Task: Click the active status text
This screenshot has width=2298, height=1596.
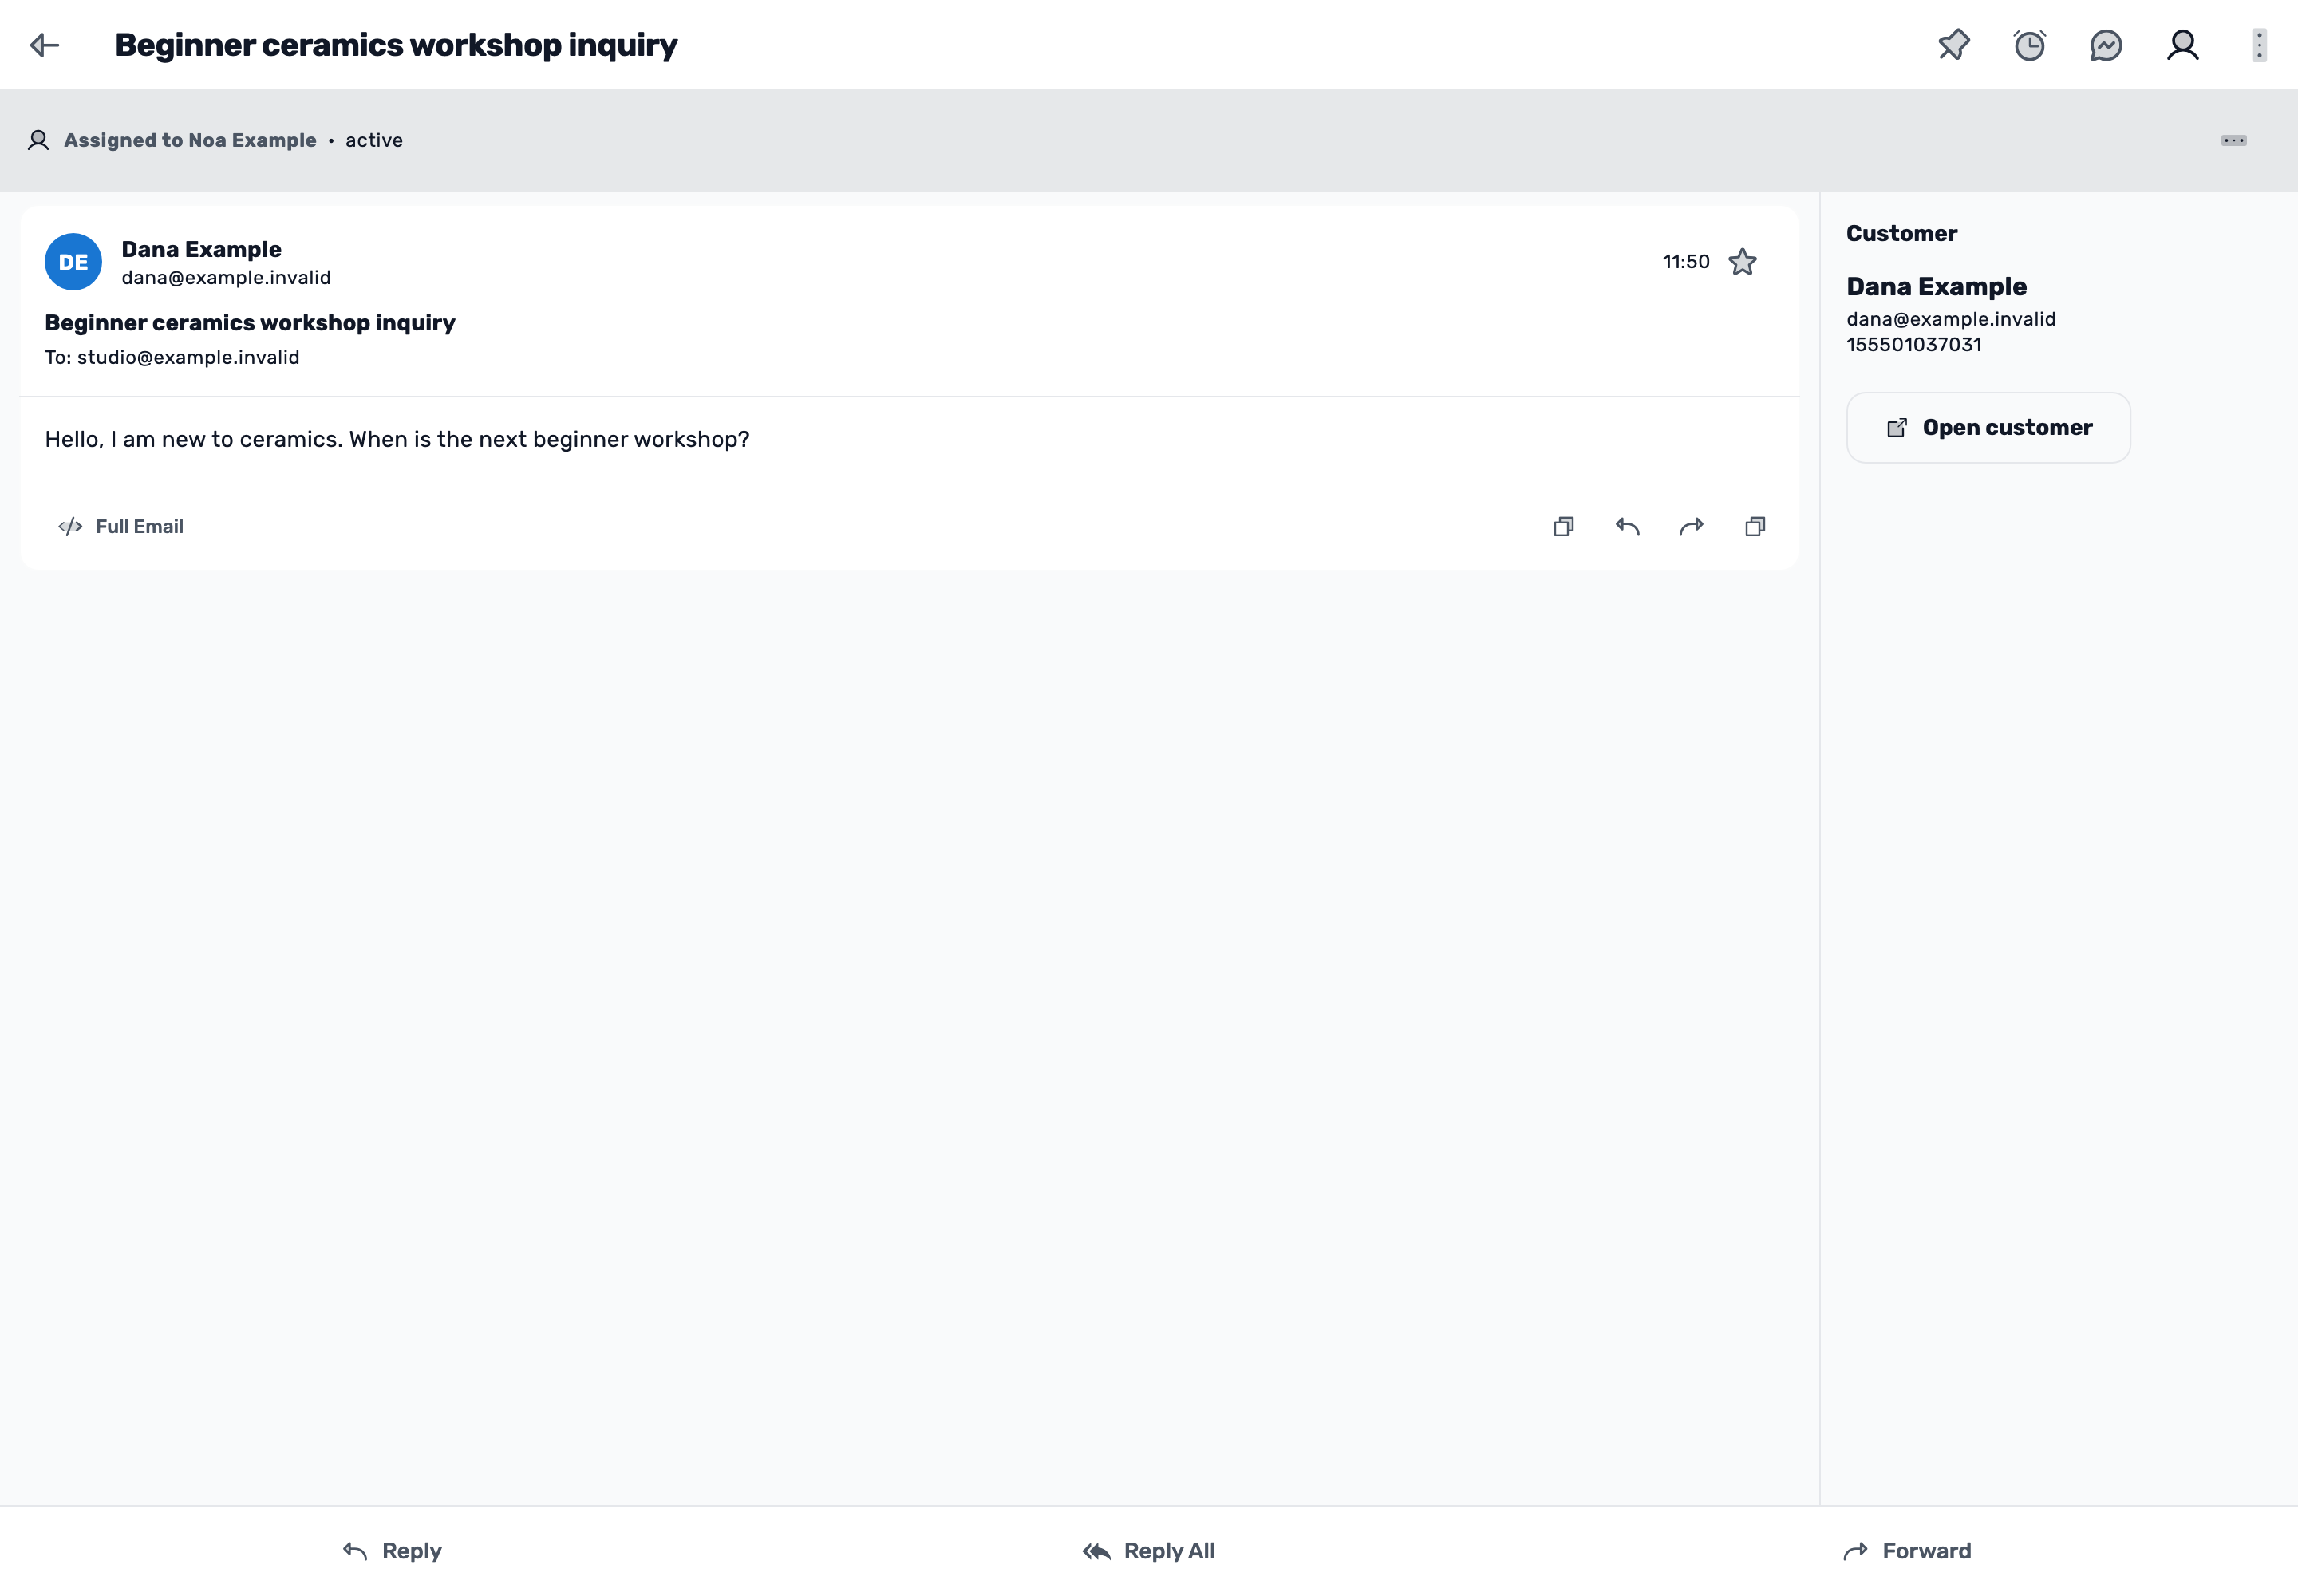Action: click(x=374, y=140)
